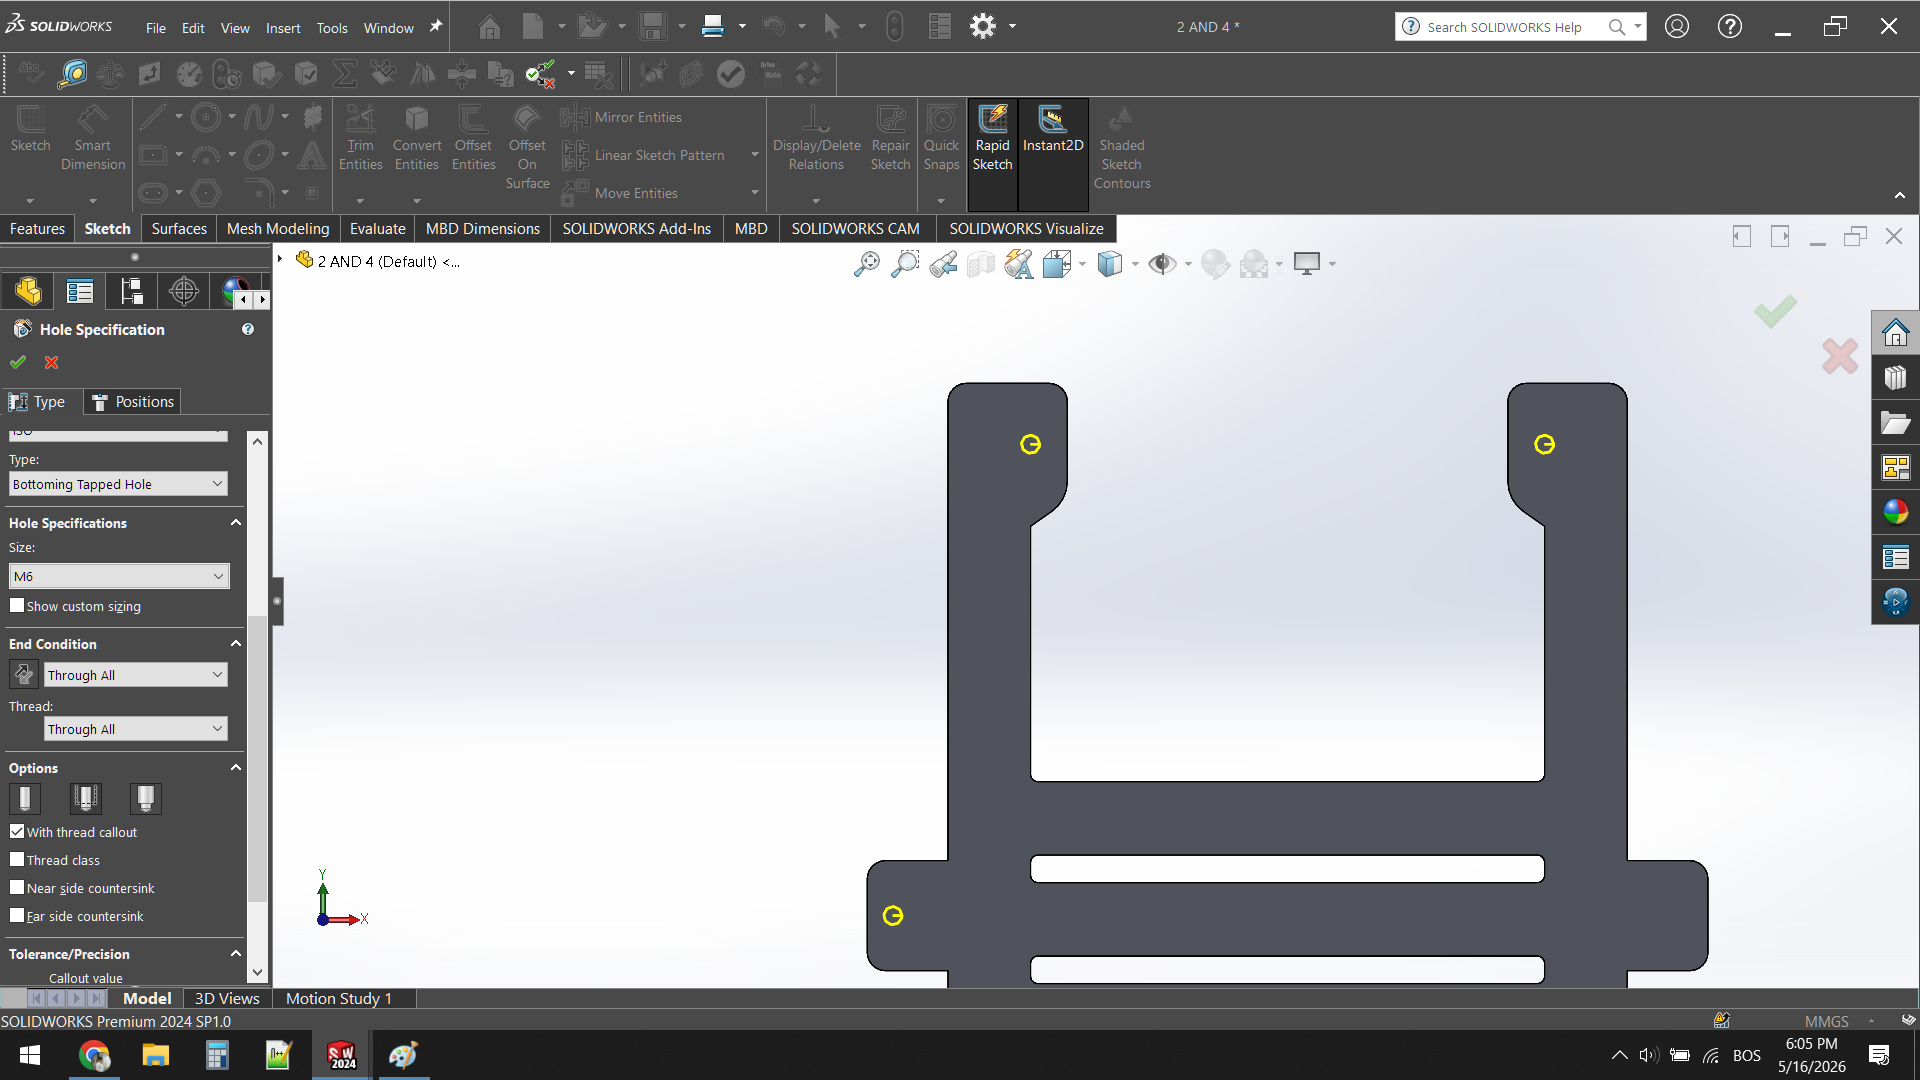Open the SOLIDWORKS Resources home pane
This screenshot has height=1080, width=1920.
pos(1895,333)
